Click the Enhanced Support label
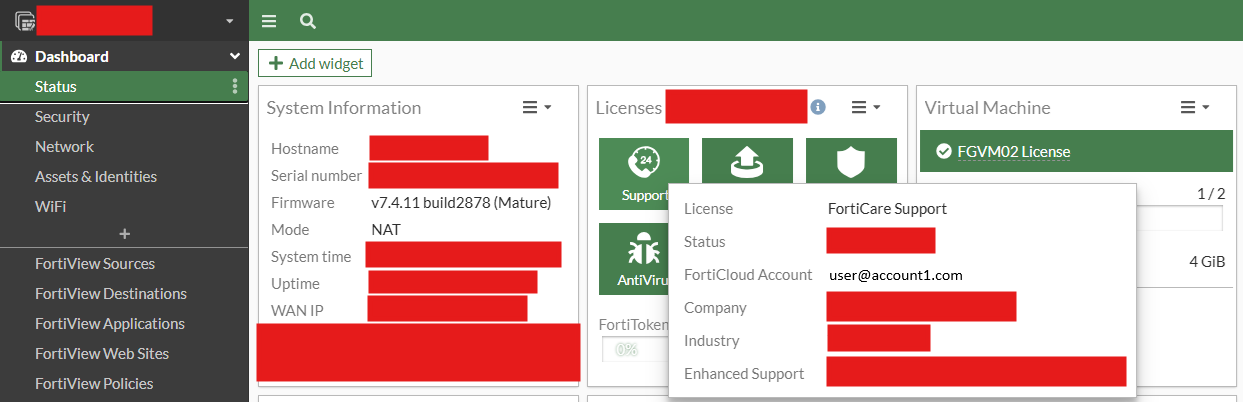1243x402 pixels. click(744, 374)
